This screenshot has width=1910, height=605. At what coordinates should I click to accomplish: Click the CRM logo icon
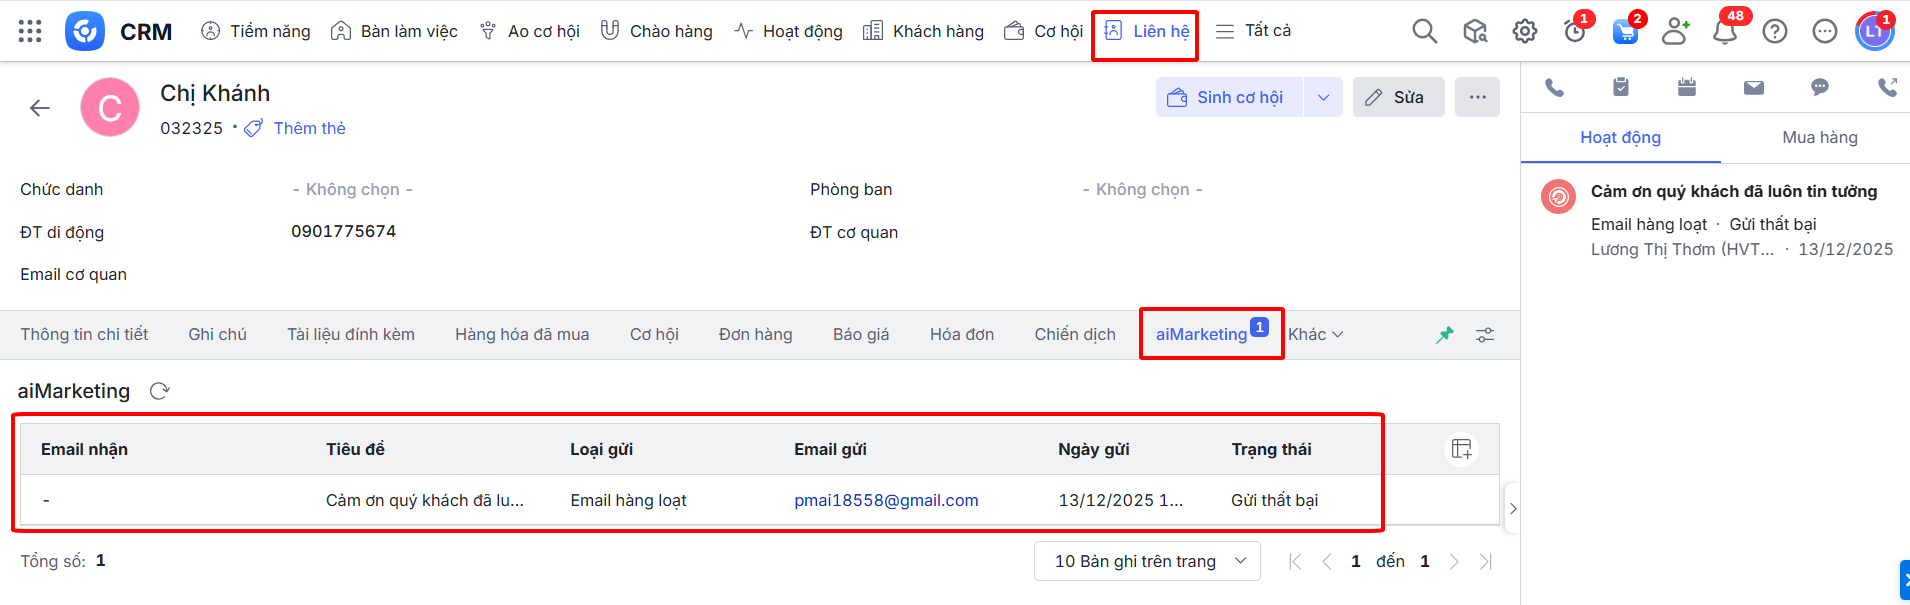pyautogui.click(x=85, y=31)
